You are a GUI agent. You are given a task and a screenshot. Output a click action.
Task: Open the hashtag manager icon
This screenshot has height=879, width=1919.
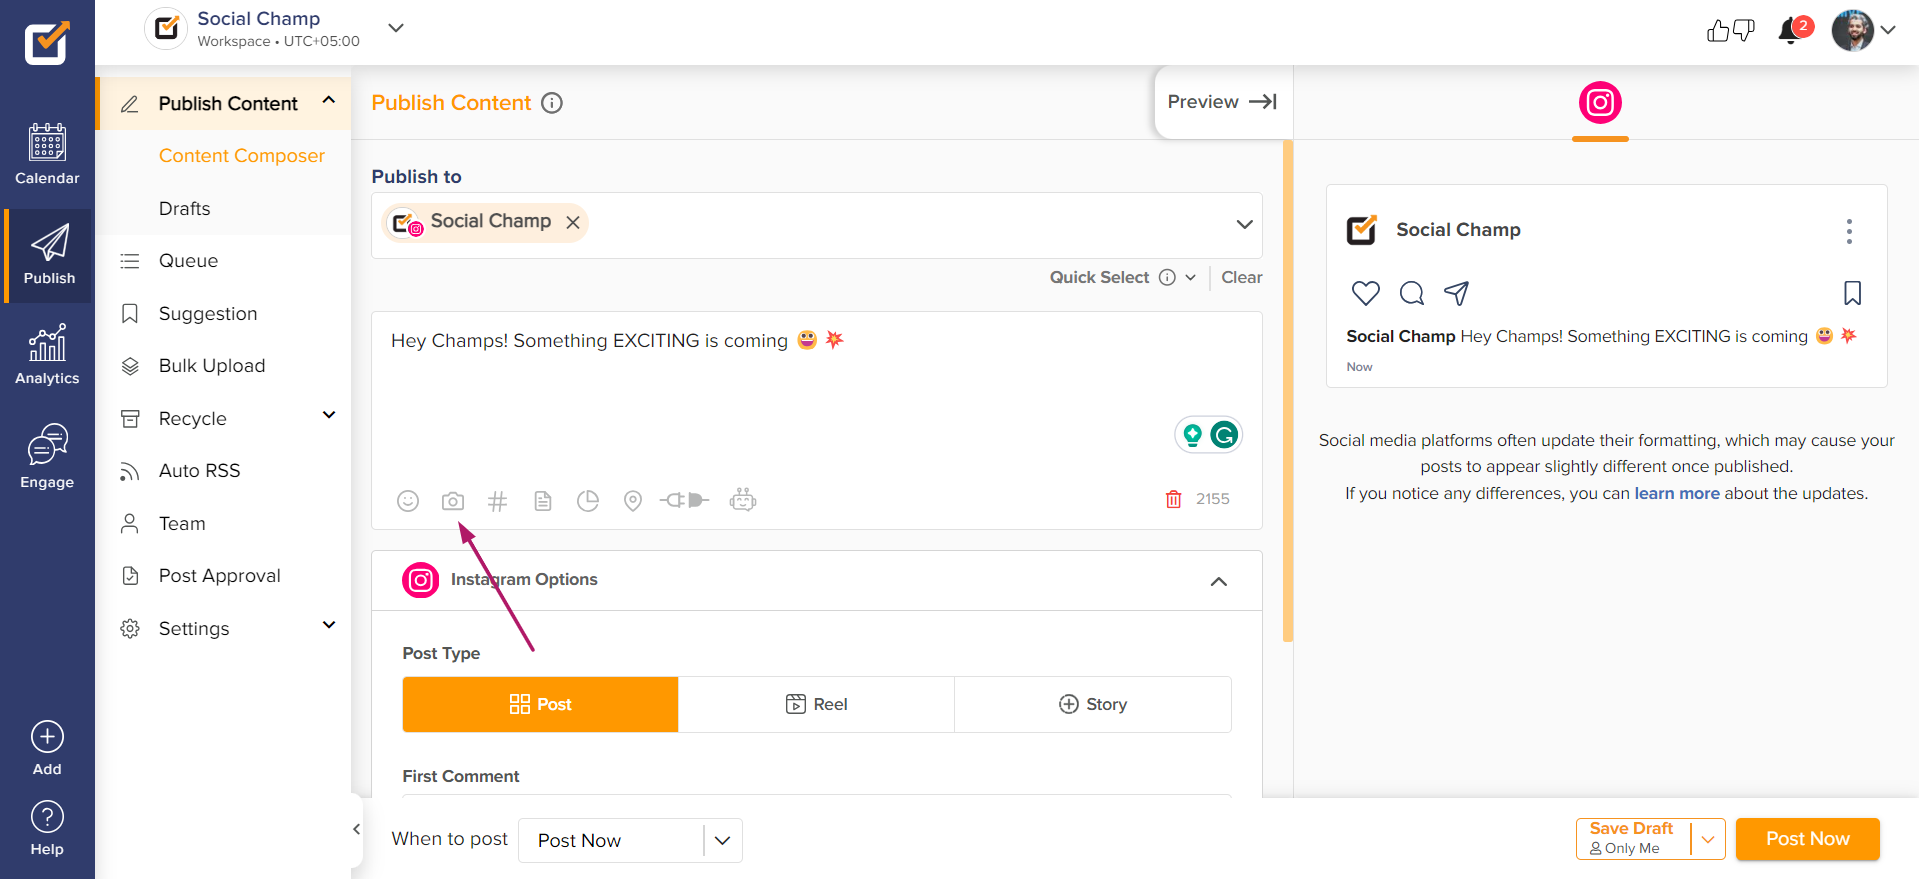tap(497, 501)
